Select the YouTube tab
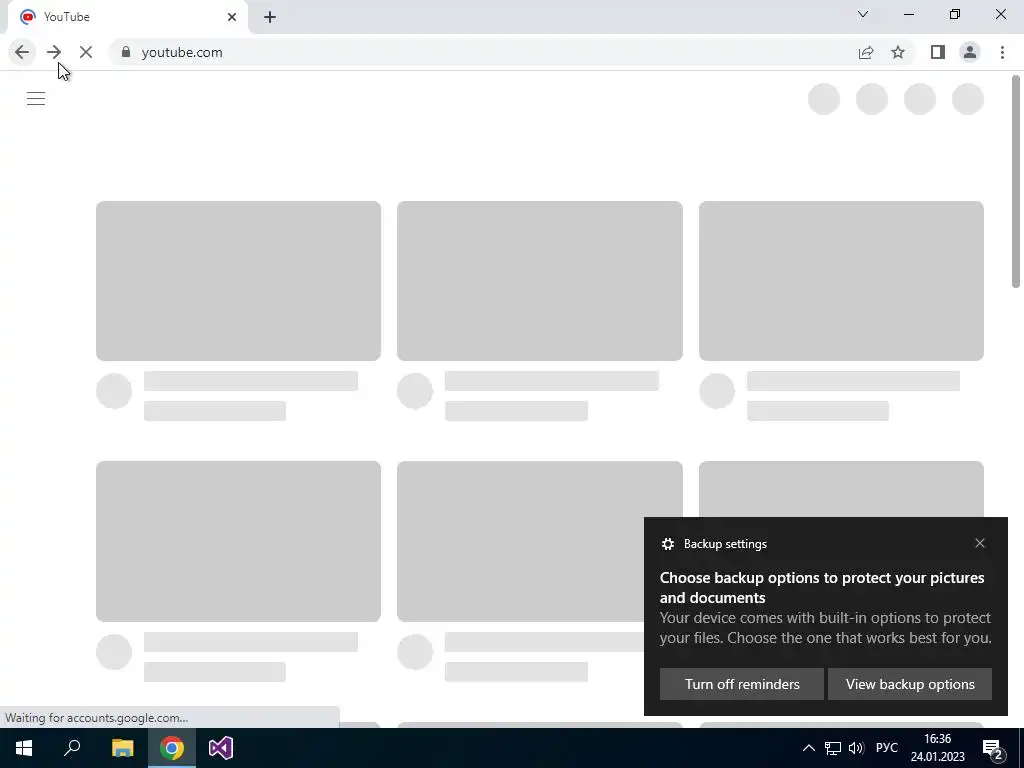This screenshot has height=768, width=1024. (127, 17)
